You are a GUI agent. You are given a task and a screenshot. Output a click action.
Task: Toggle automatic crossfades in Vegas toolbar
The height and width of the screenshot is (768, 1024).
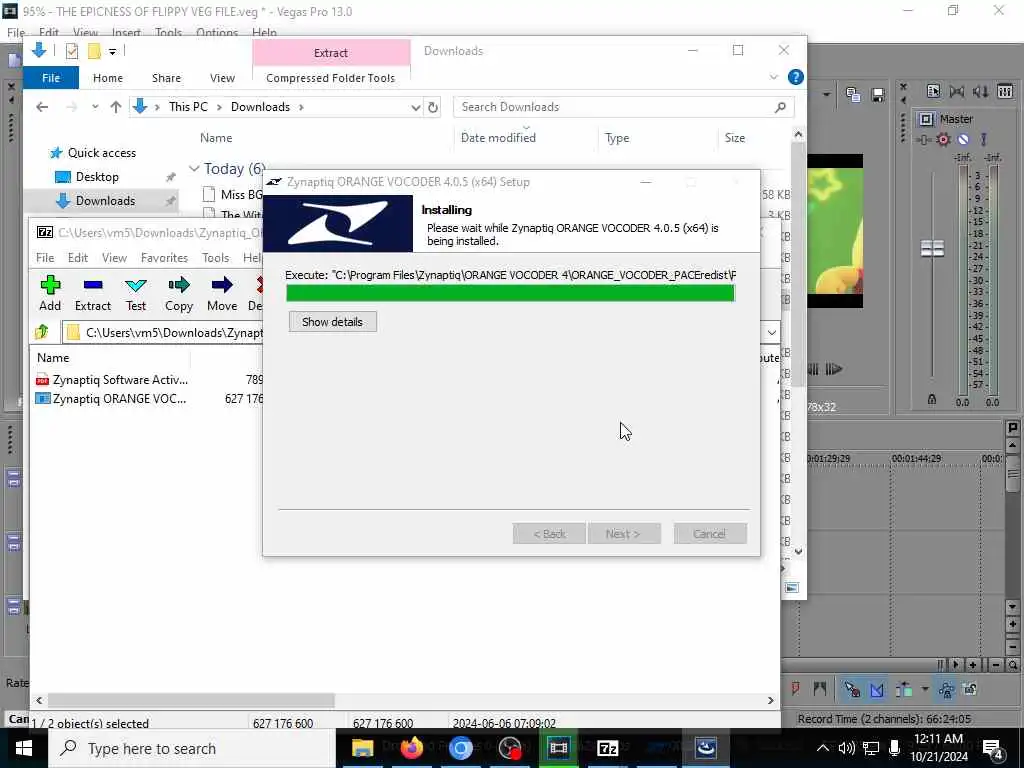pyautogui.click(x=876, y=689)
